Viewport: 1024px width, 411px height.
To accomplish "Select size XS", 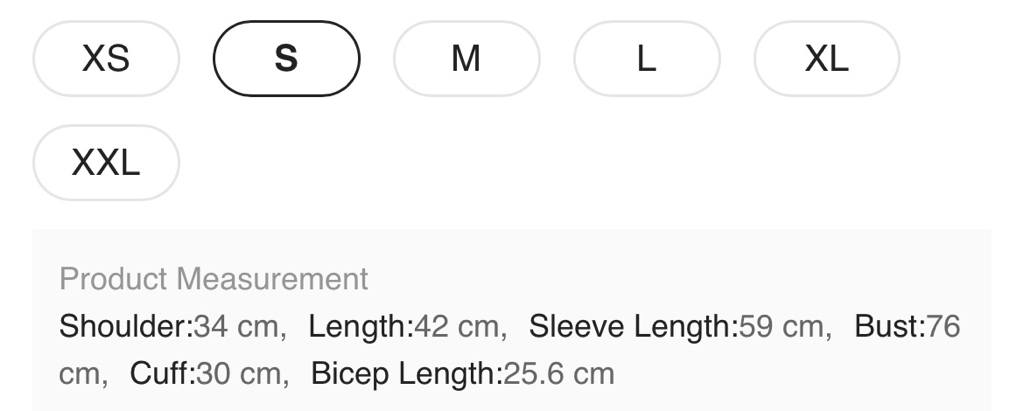I will tap(106, 59).
